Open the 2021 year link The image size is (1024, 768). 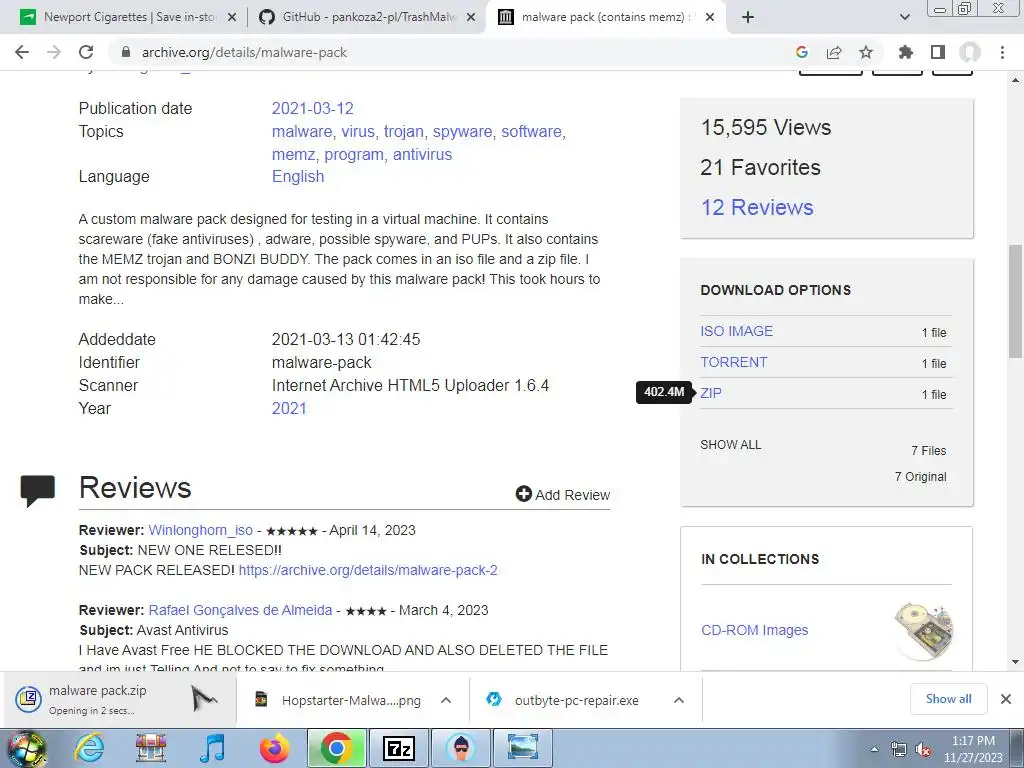(289, 408)
